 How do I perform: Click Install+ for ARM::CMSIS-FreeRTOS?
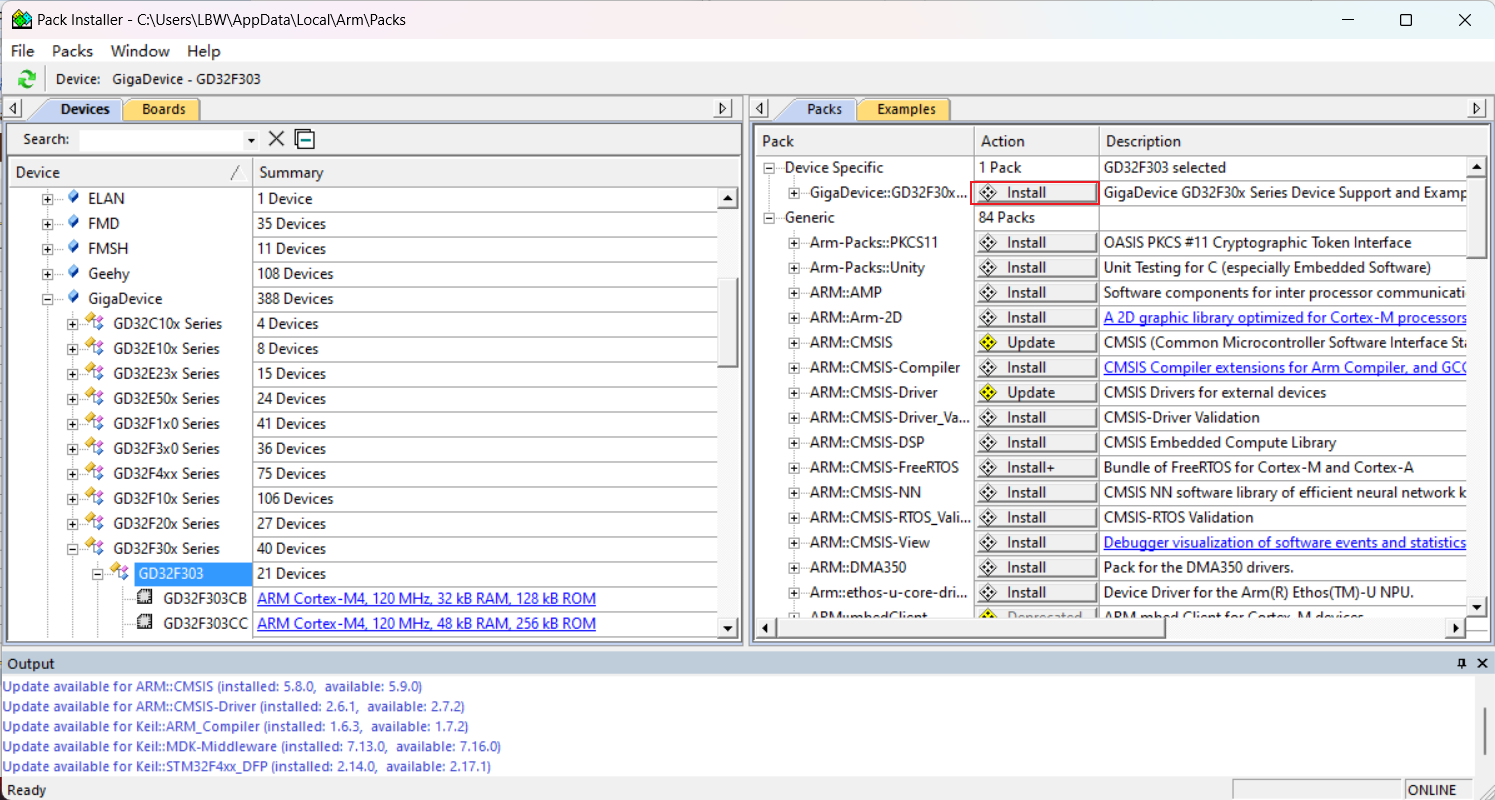coord(1036,467)
